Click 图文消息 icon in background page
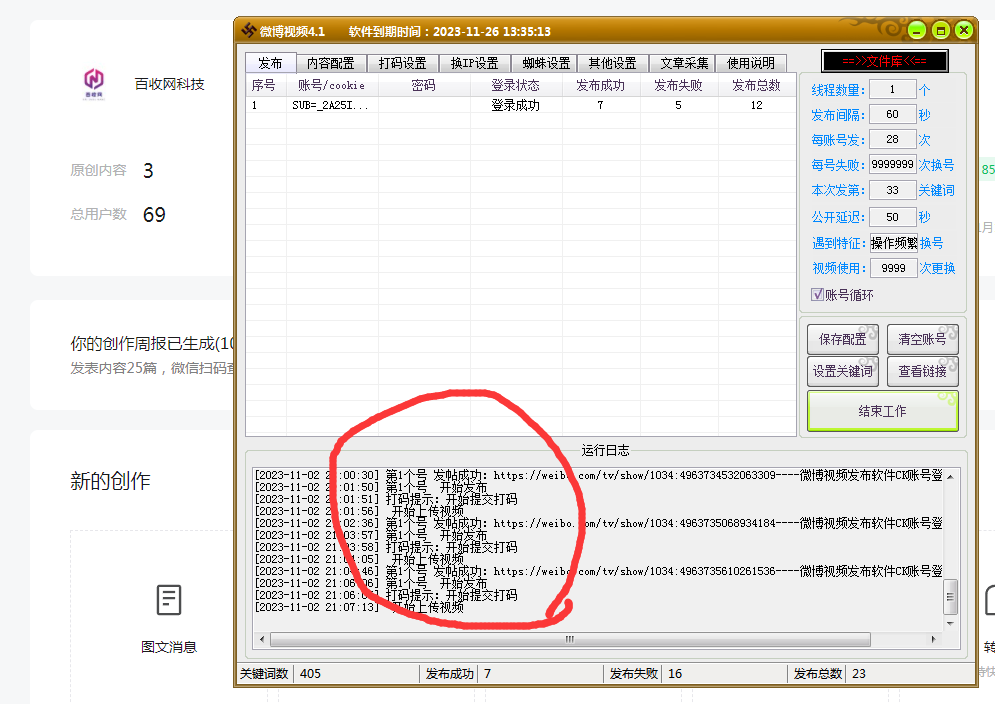The height and width of the screenshot is (704, 995). (x=169, y=600)
